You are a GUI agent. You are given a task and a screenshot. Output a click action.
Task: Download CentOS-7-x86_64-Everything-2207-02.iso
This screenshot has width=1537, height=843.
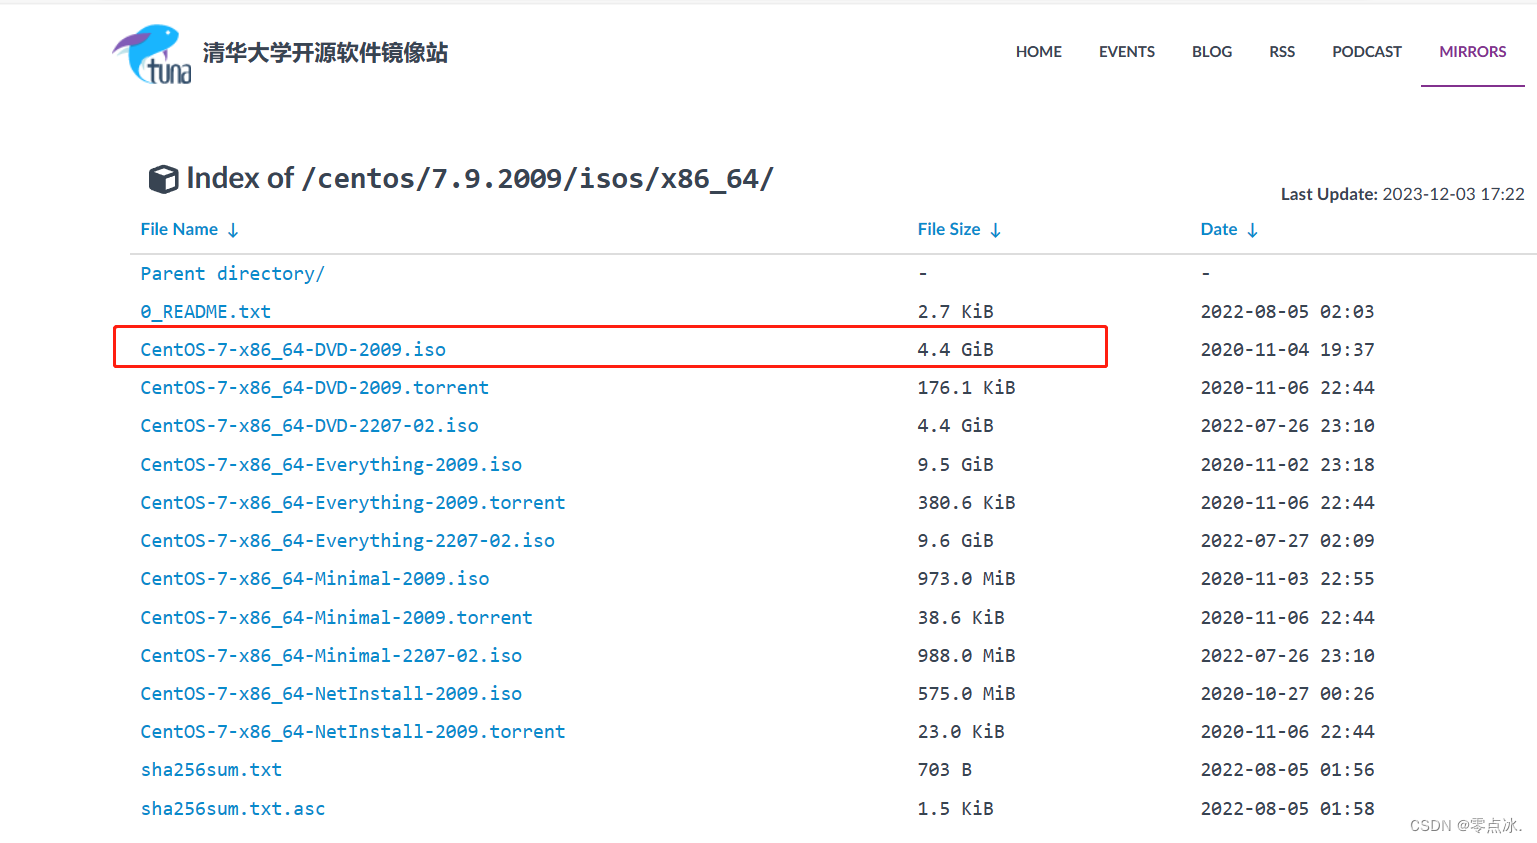[347, 541]
